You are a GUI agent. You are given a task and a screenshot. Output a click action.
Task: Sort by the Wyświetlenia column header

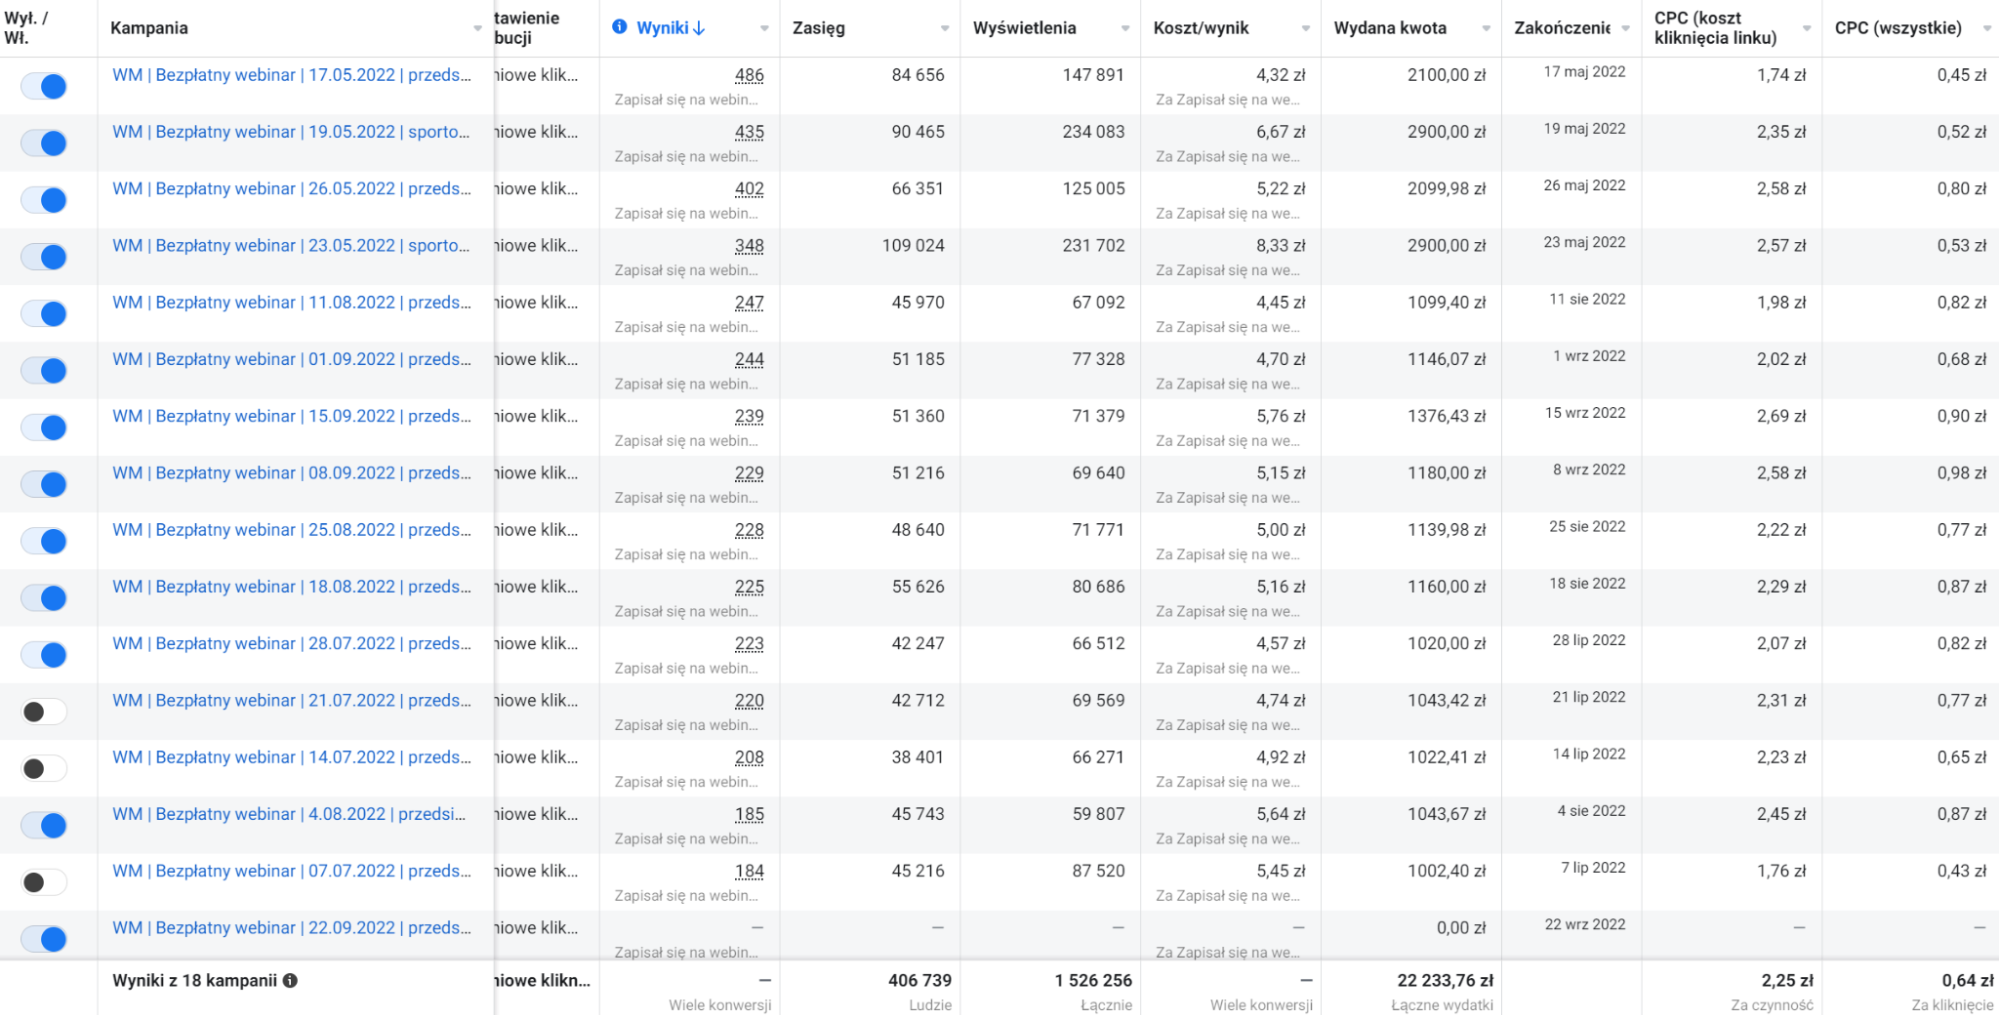1024,28
